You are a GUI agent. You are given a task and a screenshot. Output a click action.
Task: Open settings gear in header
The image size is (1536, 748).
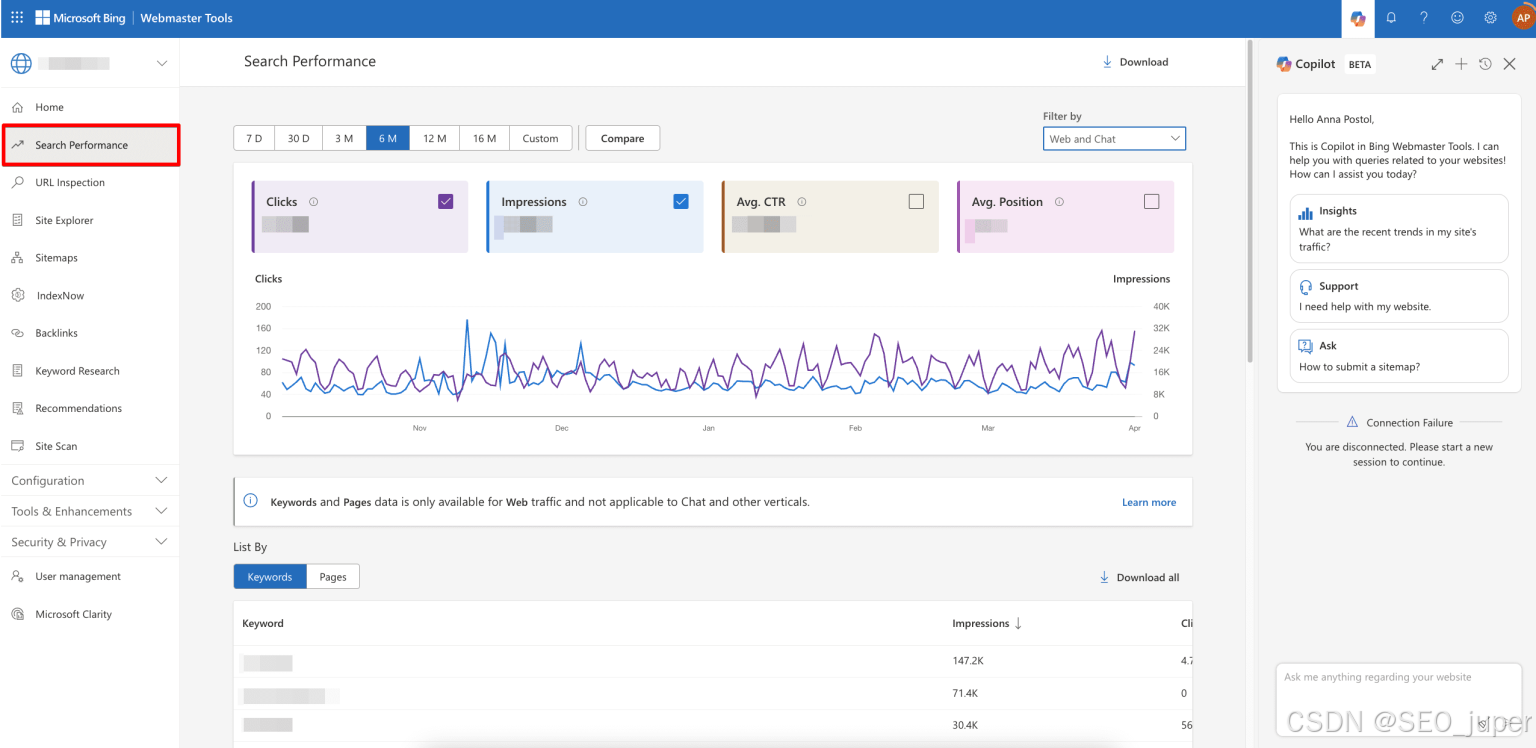[x=1490, y=18]
